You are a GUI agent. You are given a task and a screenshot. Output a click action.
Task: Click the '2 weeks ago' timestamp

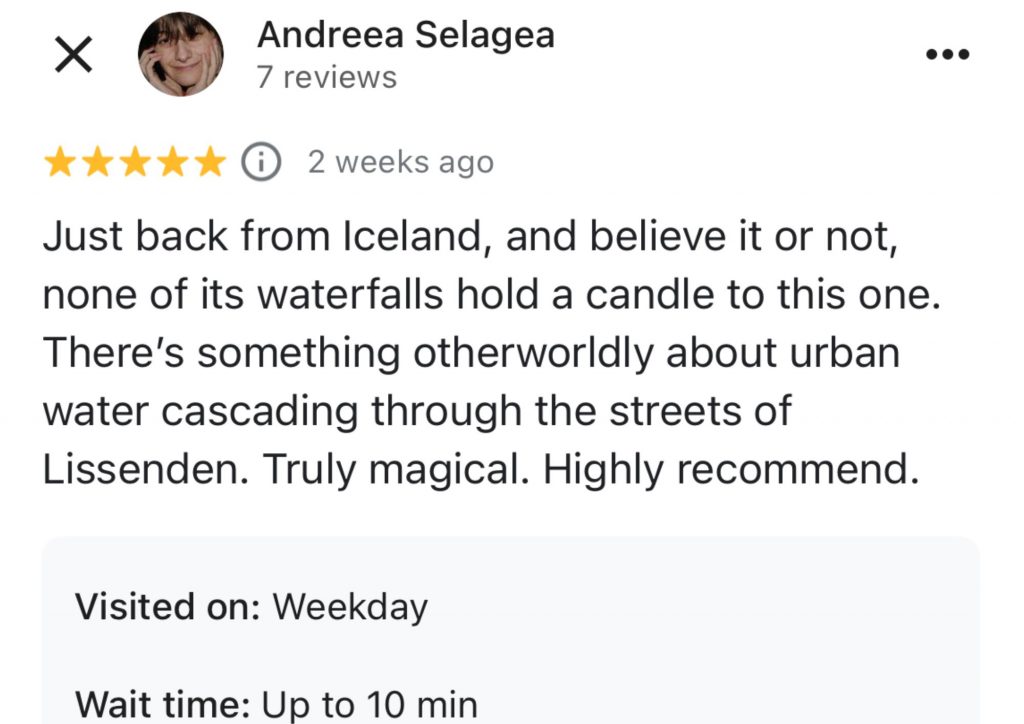click(x=400, y=162)
